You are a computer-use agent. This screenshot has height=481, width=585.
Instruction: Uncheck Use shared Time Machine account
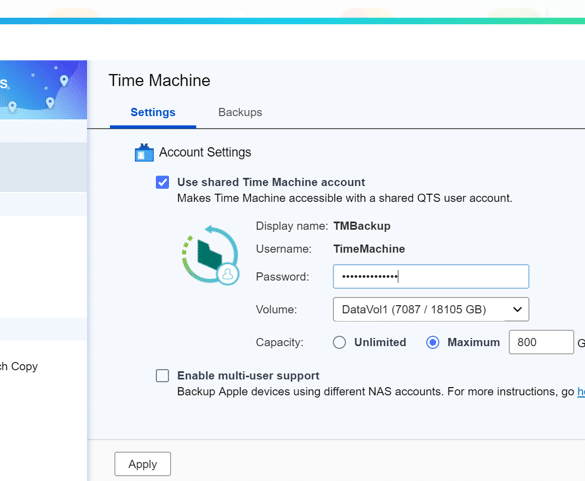pos(162,182)
